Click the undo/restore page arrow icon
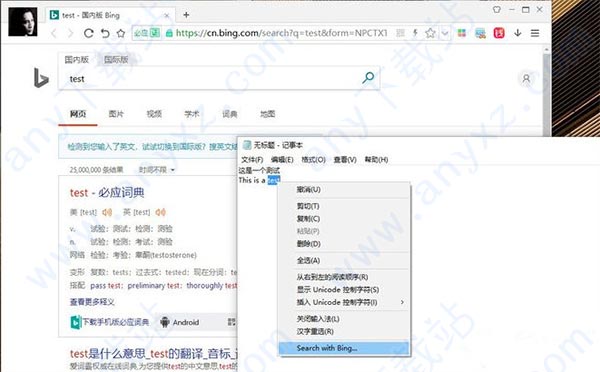 pos(105,33)
